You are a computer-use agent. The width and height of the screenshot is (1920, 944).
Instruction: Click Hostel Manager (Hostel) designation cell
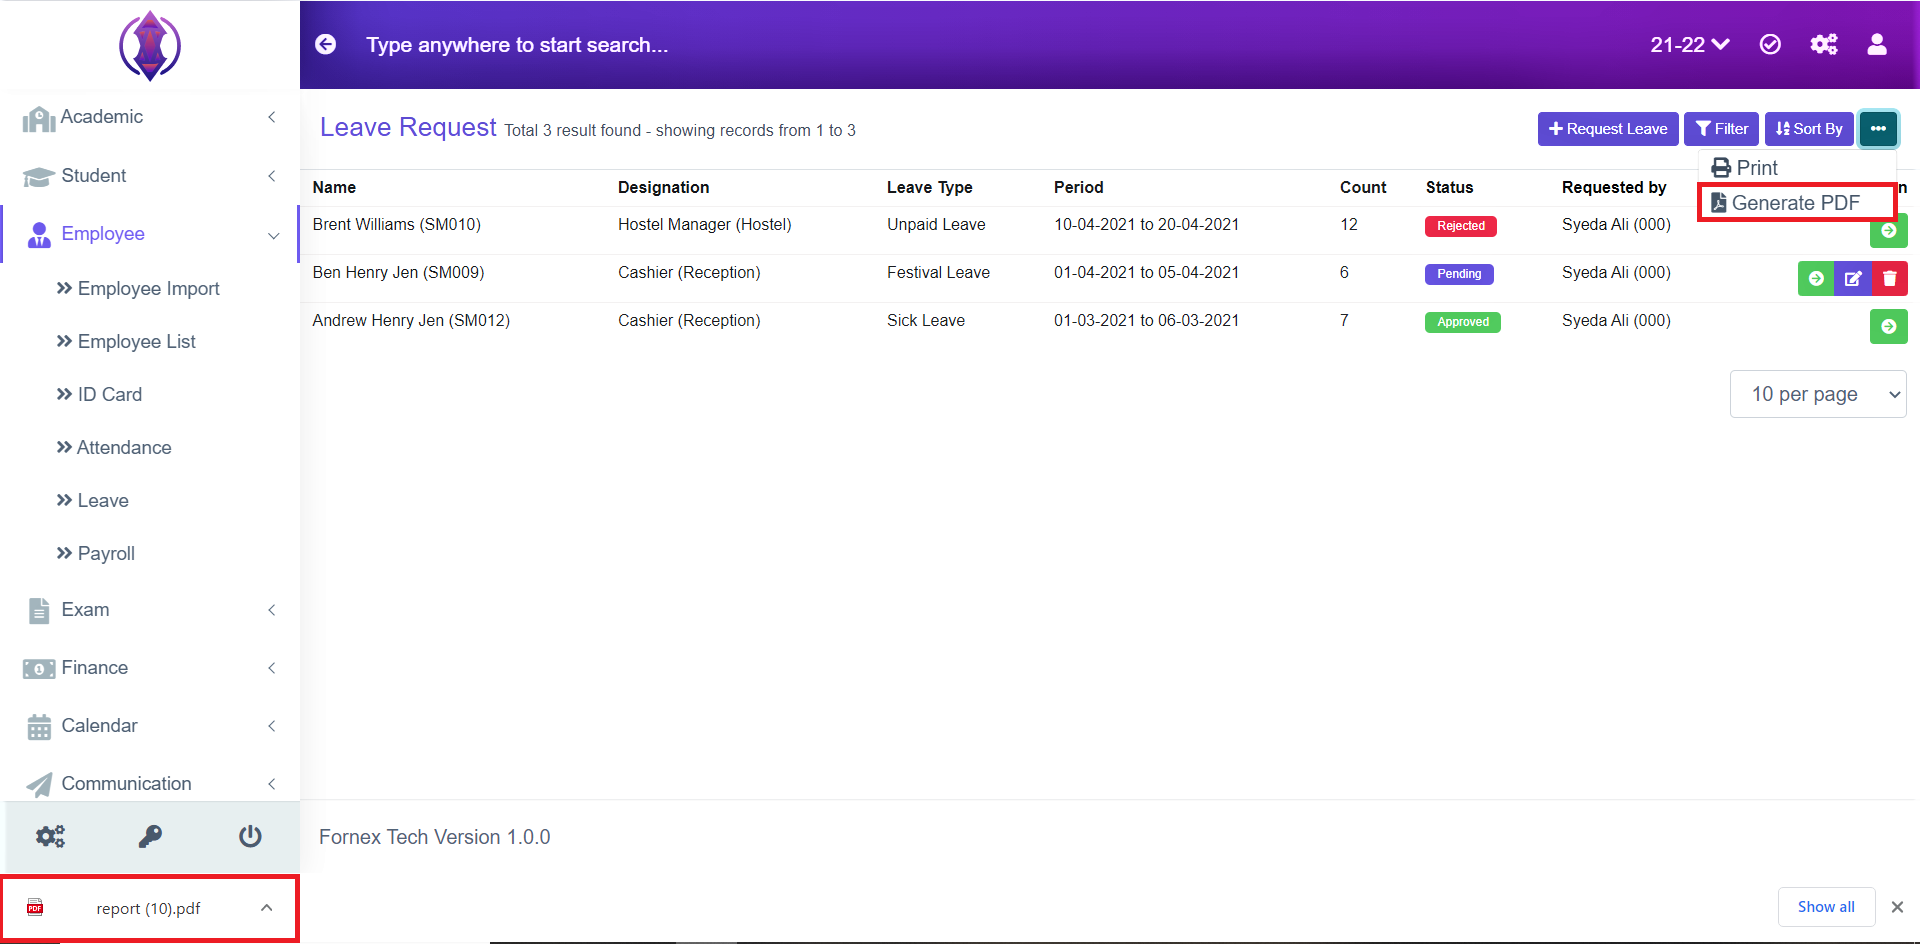click(x=705, y=225)
